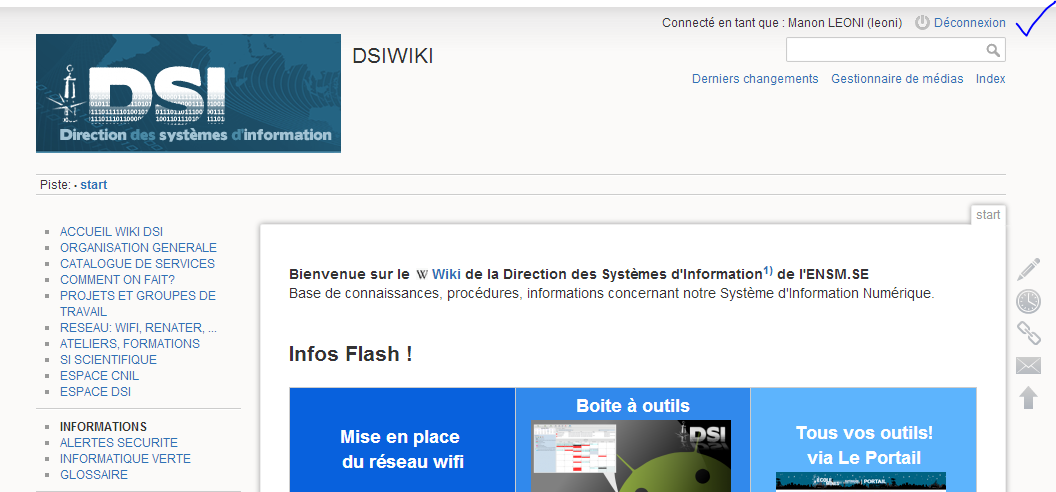
Task: Select the start breadcrumb link
Action: (94, 185)
